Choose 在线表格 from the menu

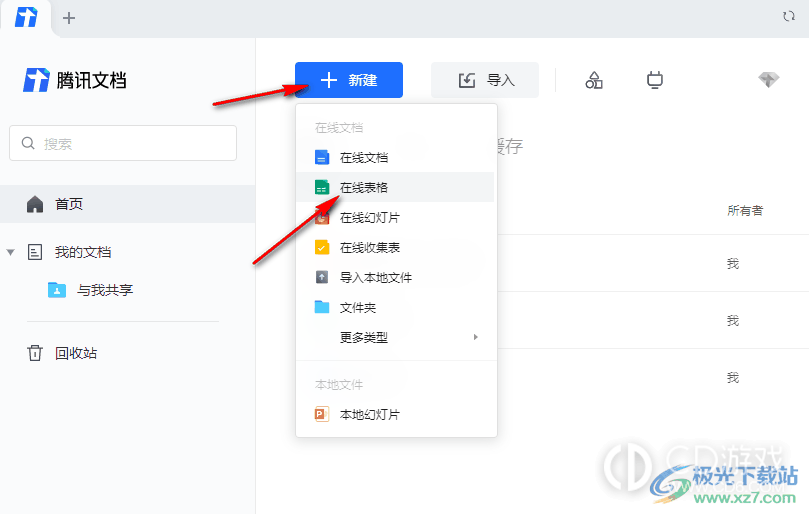395,187
